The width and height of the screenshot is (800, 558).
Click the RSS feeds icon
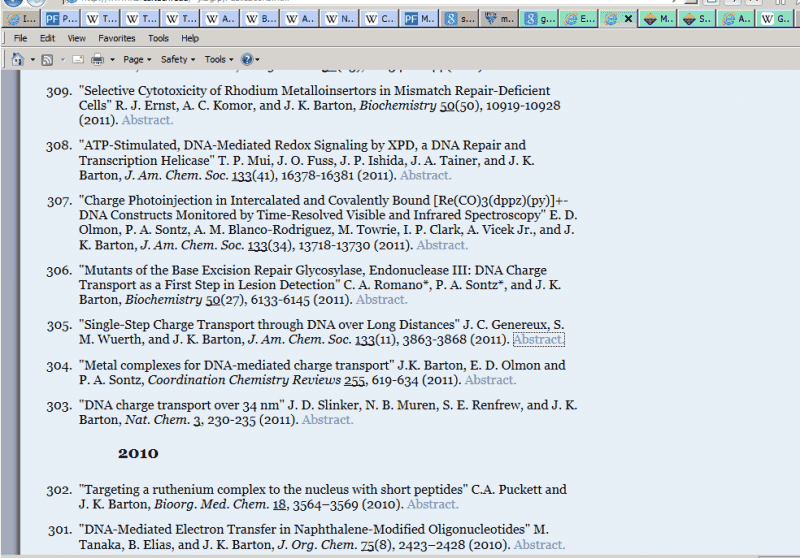[47, 60]
